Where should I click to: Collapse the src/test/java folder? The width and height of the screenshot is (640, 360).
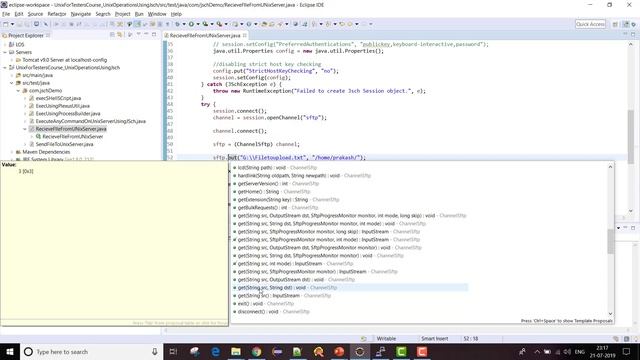point(12,83)
